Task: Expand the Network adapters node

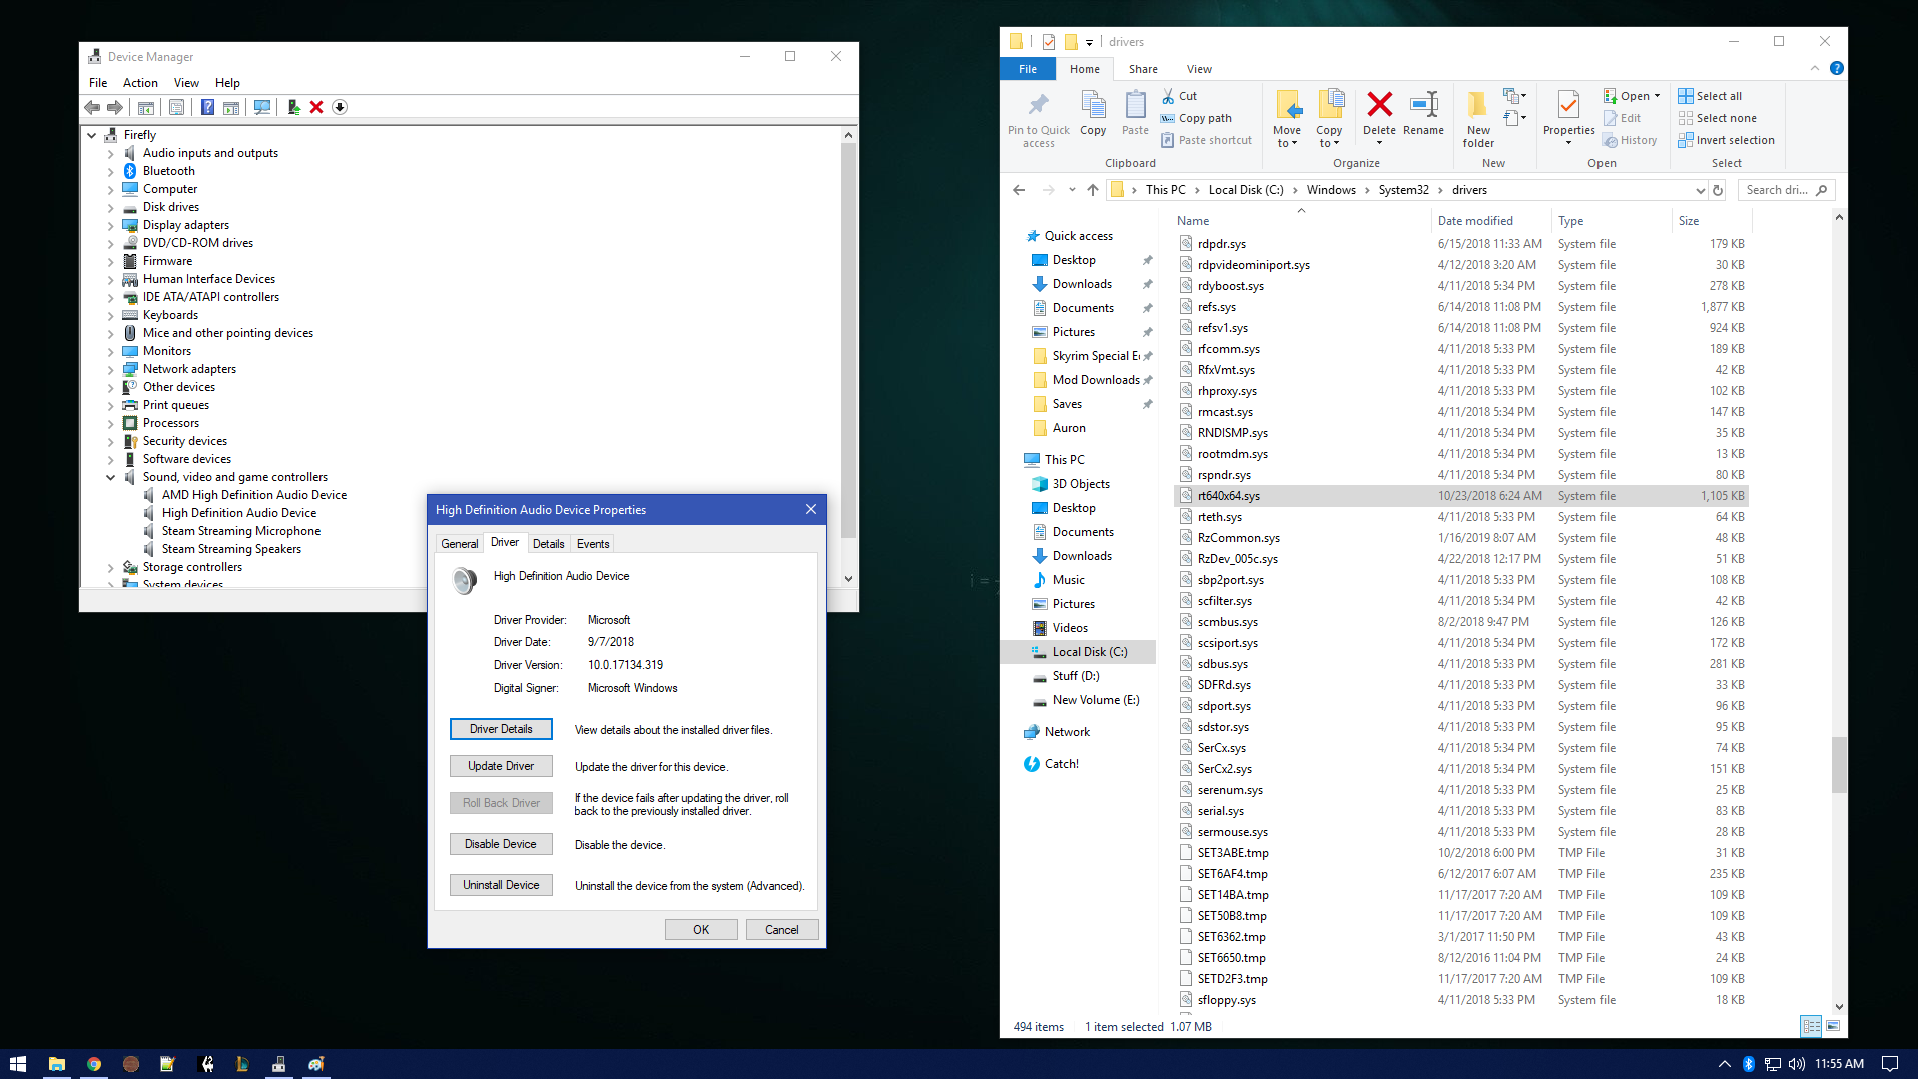Action: (111, 370)
